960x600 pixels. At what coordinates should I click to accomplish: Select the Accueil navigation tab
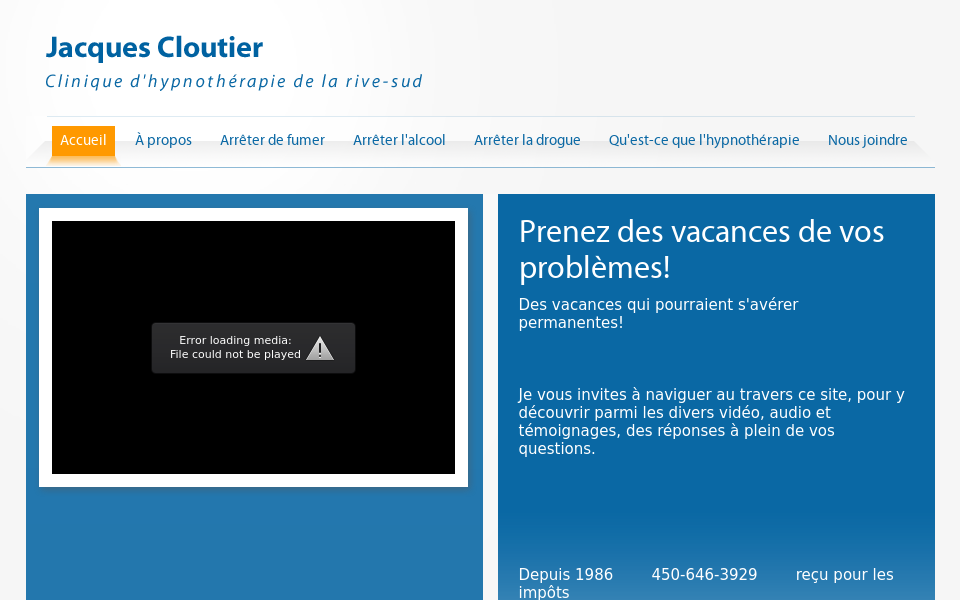coord(84,140)
